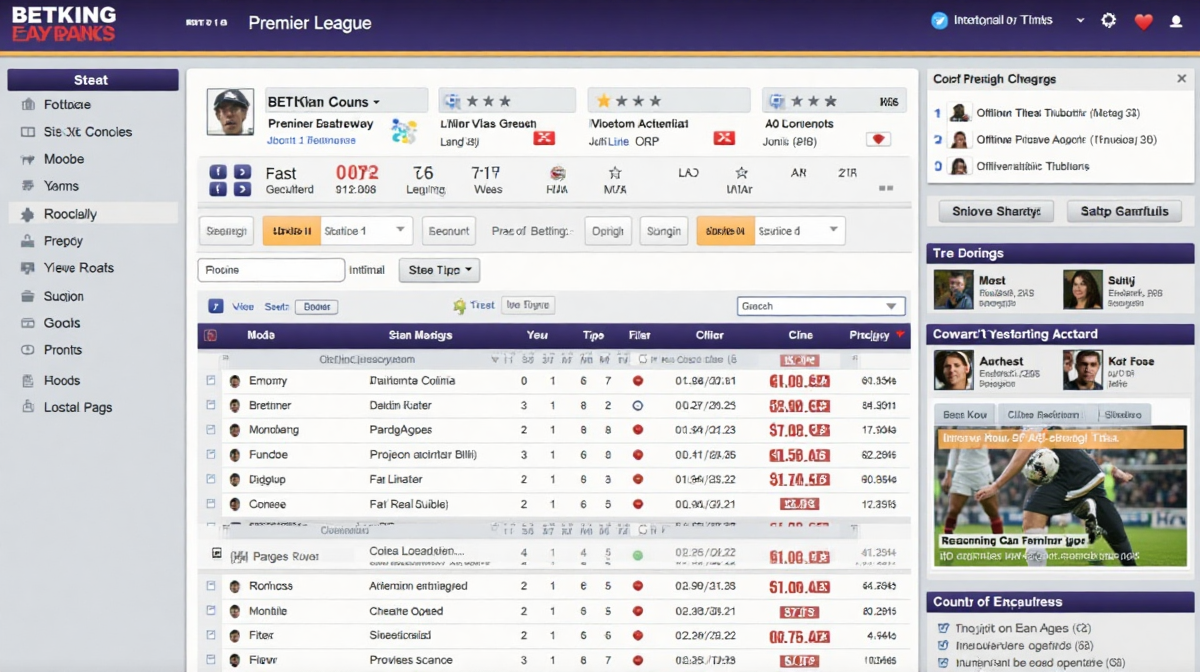Click the Twitter bird icon in header
Screen dimensions: 1200x672
[939, 21]
